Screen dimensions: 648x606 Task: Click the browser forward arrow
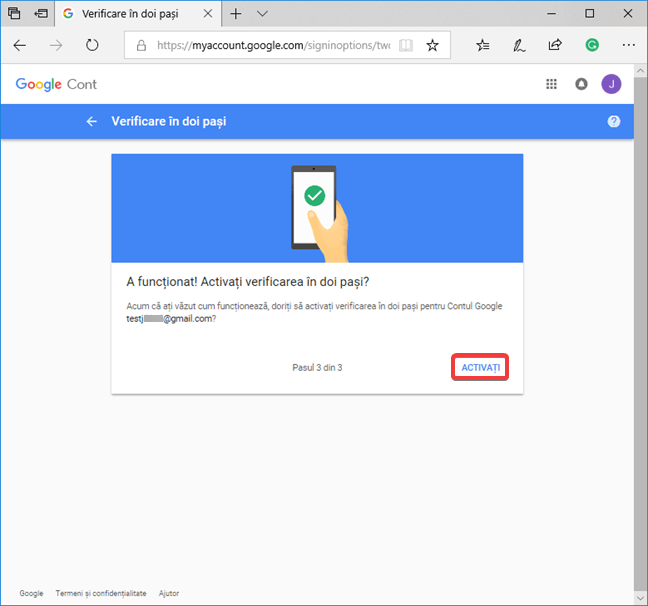(56, 45)
